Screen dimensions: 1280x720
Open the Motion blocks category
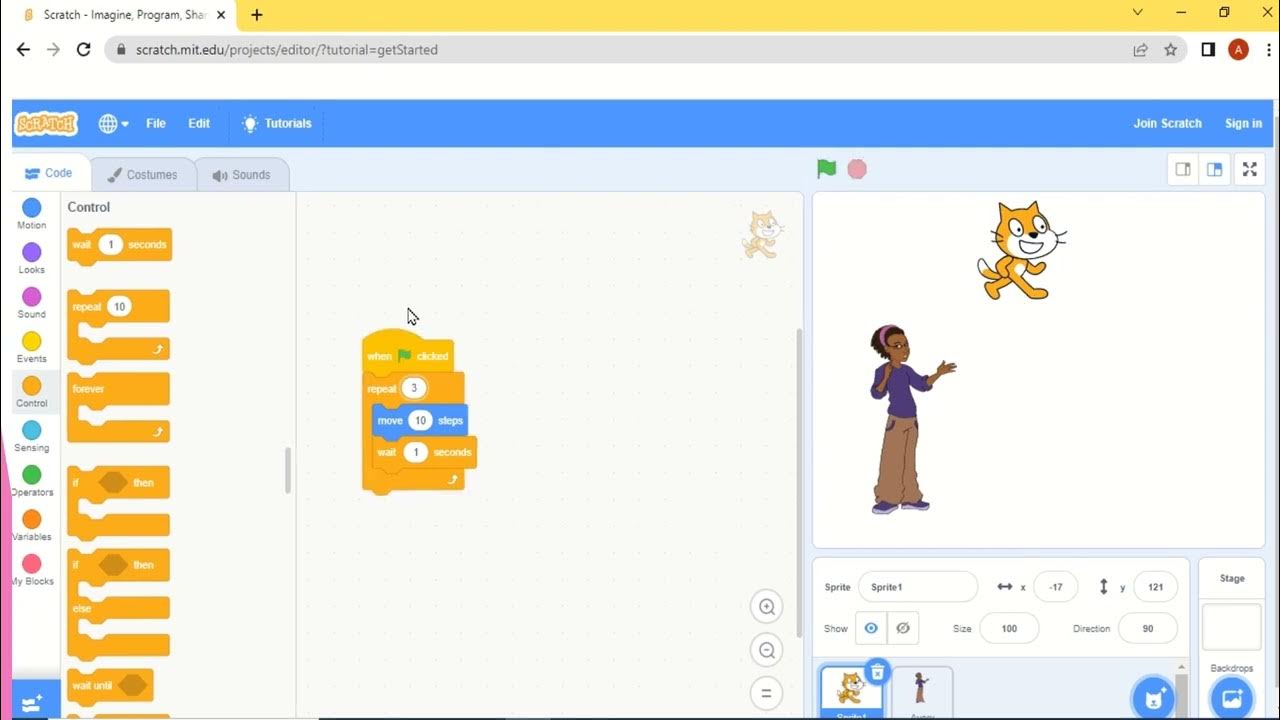pyautogui.click(x=32, y=214)
